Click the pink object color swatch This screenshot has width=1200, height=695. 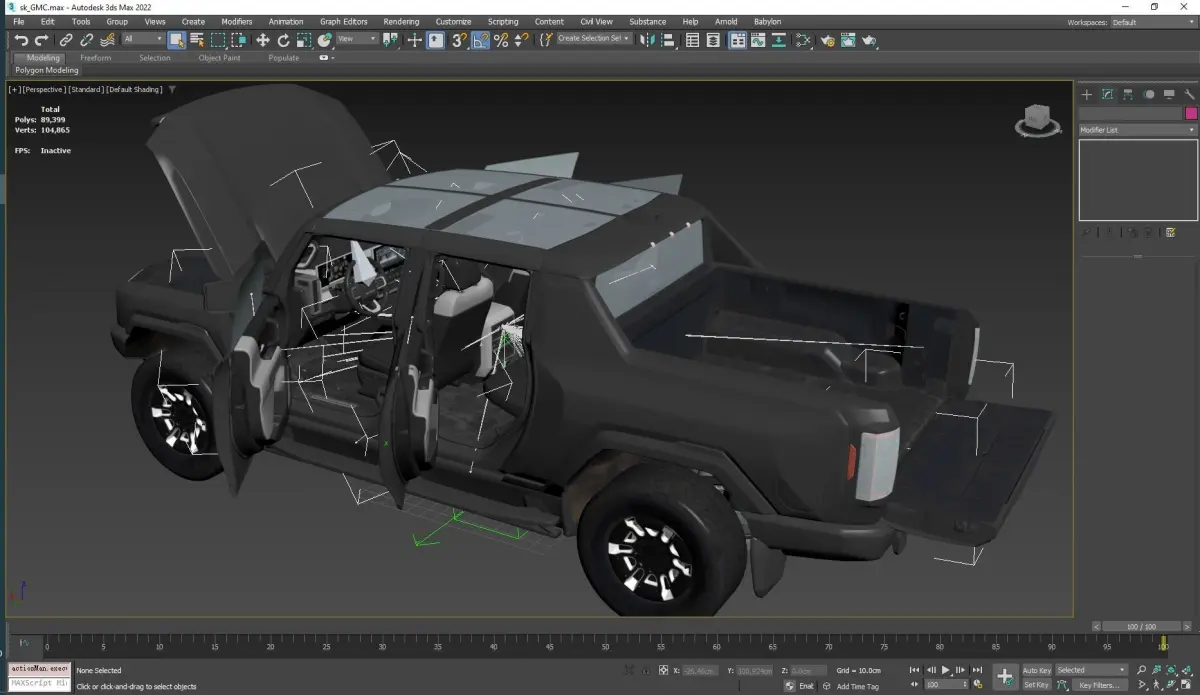tap(1191, 113)
